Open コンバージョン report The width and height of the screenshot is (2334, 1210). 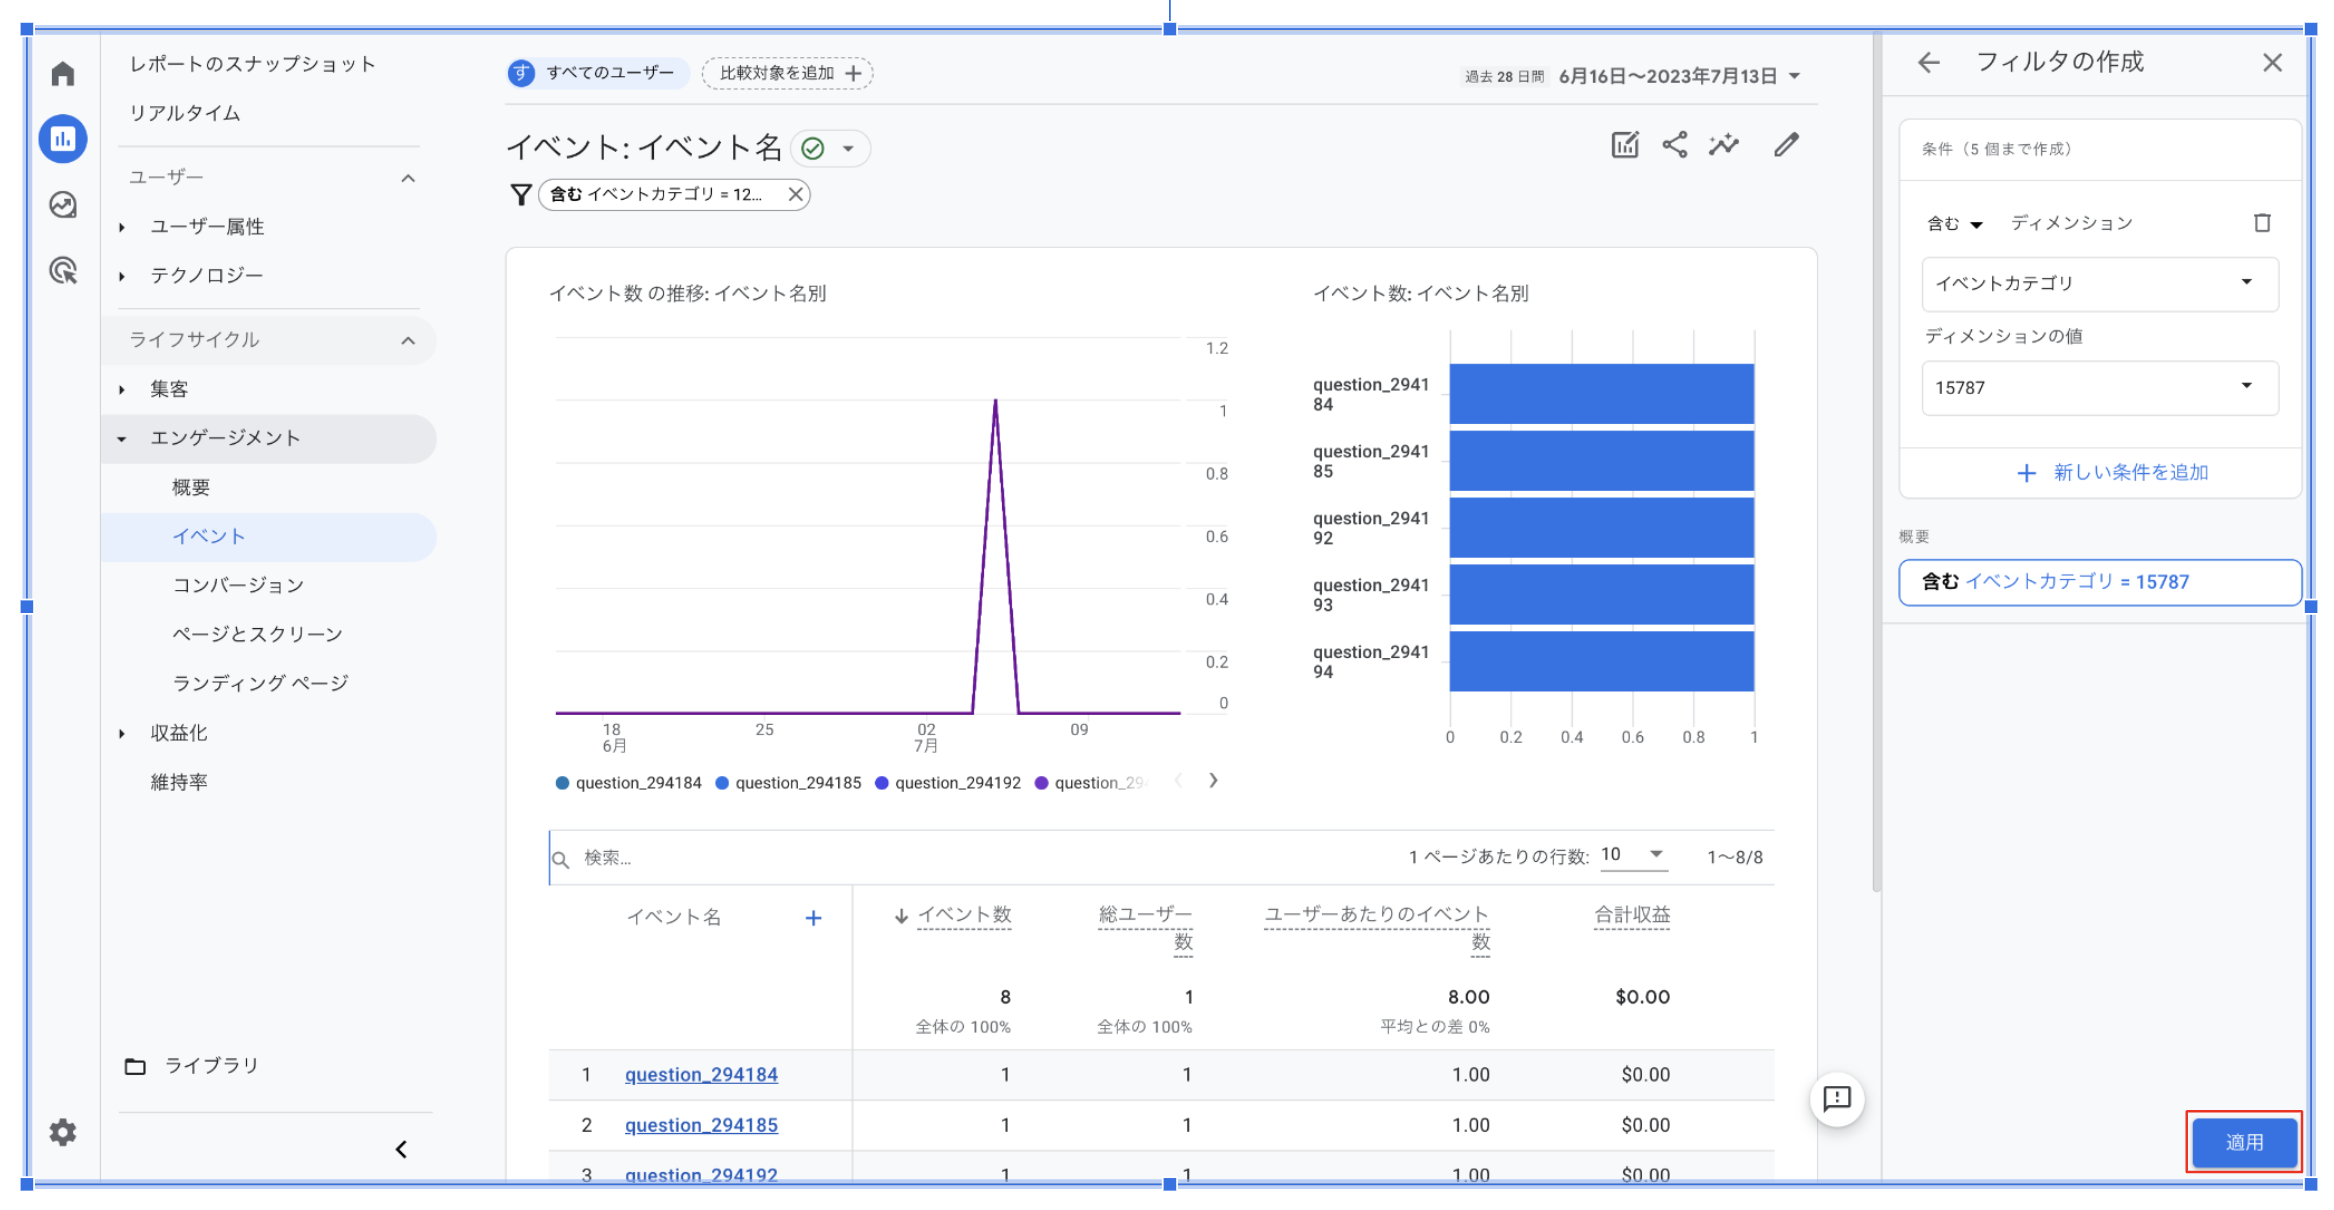(x=238, y=585)
